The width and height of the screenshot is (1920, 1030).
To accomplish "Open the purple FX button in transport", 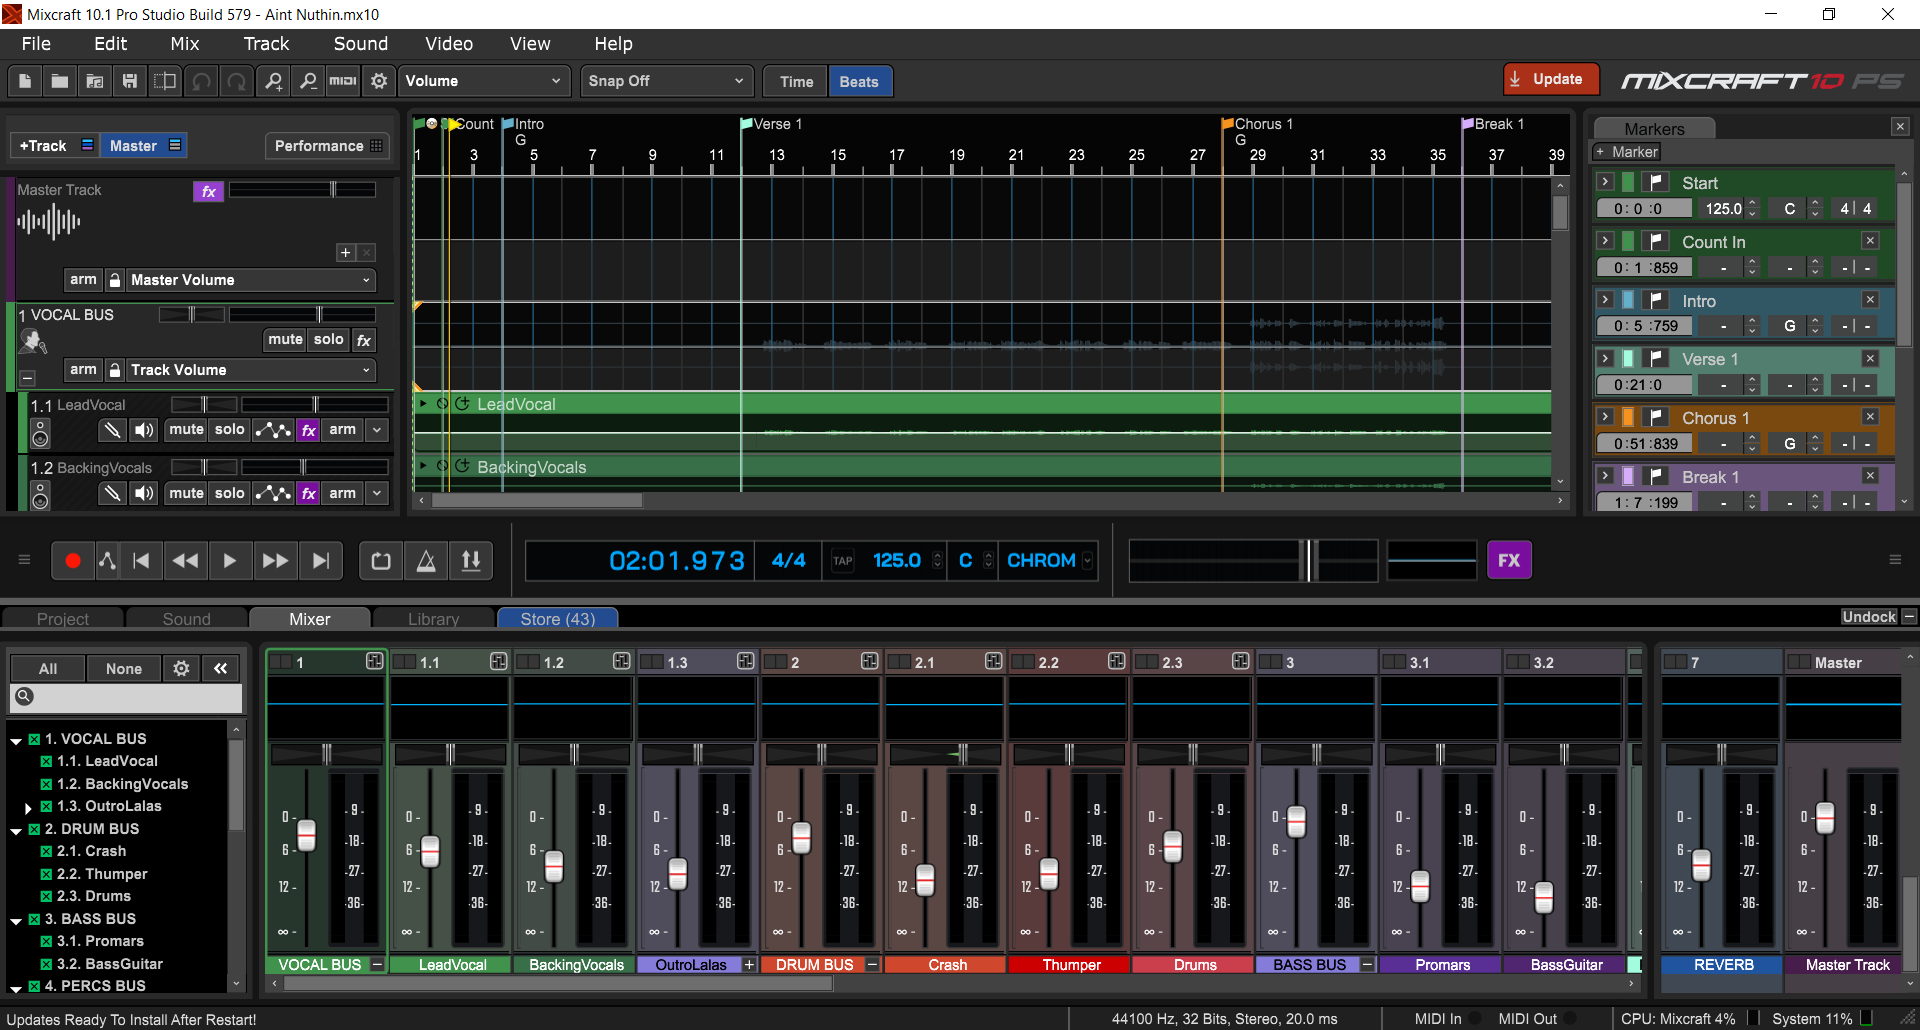I will [1508, 561].
